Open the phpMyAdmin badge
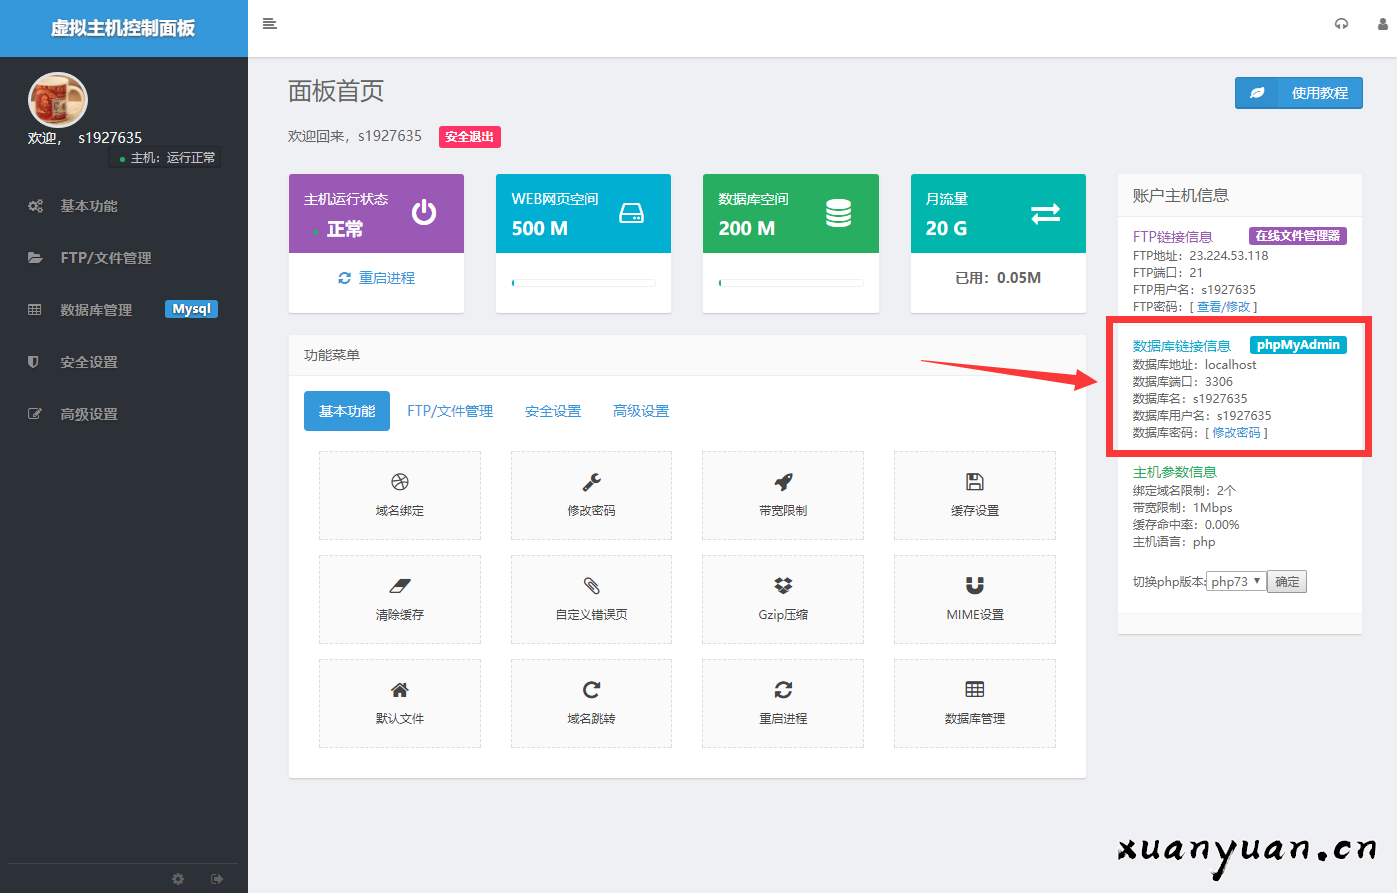The width and height of the screenshot is (1397, 893). pyautogui.click(x=1298, y=345)
